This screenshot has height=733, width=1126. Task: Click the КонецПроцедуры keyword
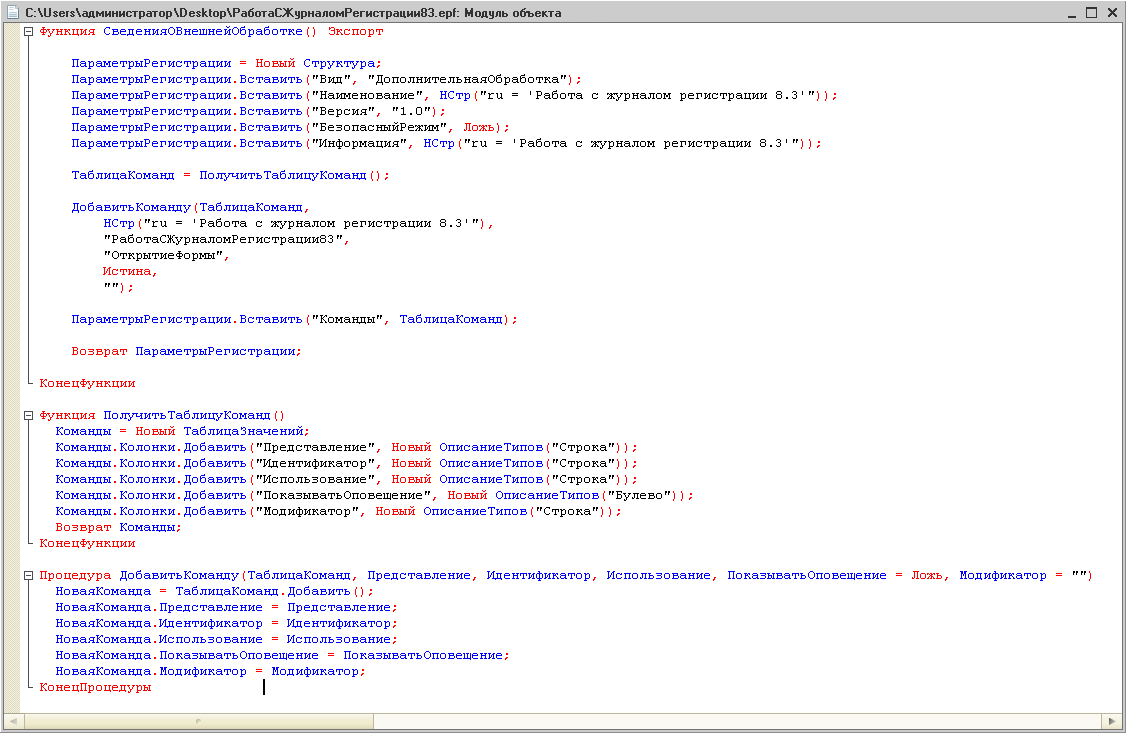(x=96, y=688)
